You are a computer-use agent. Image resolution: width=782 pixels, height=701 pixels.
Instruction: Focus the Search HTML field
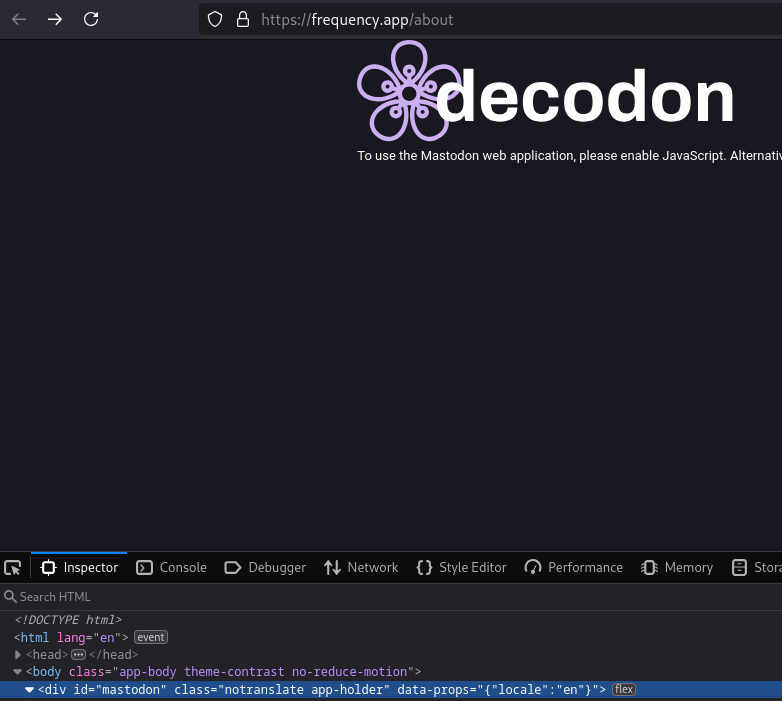point(391,597)
